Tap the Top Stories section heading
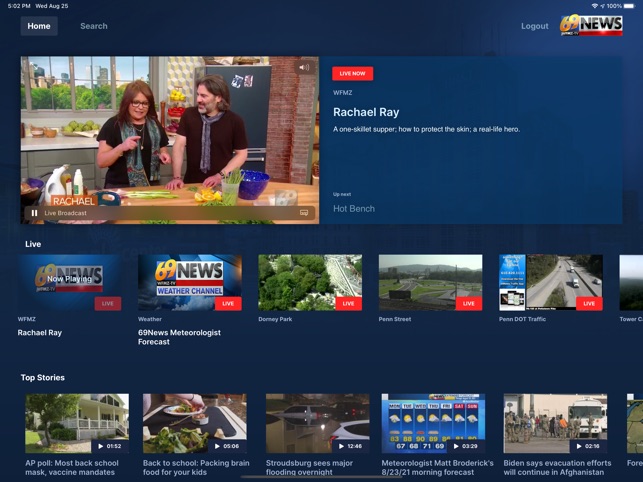The width and height of the screenshot is (643, 482). (x=43, y=377)
